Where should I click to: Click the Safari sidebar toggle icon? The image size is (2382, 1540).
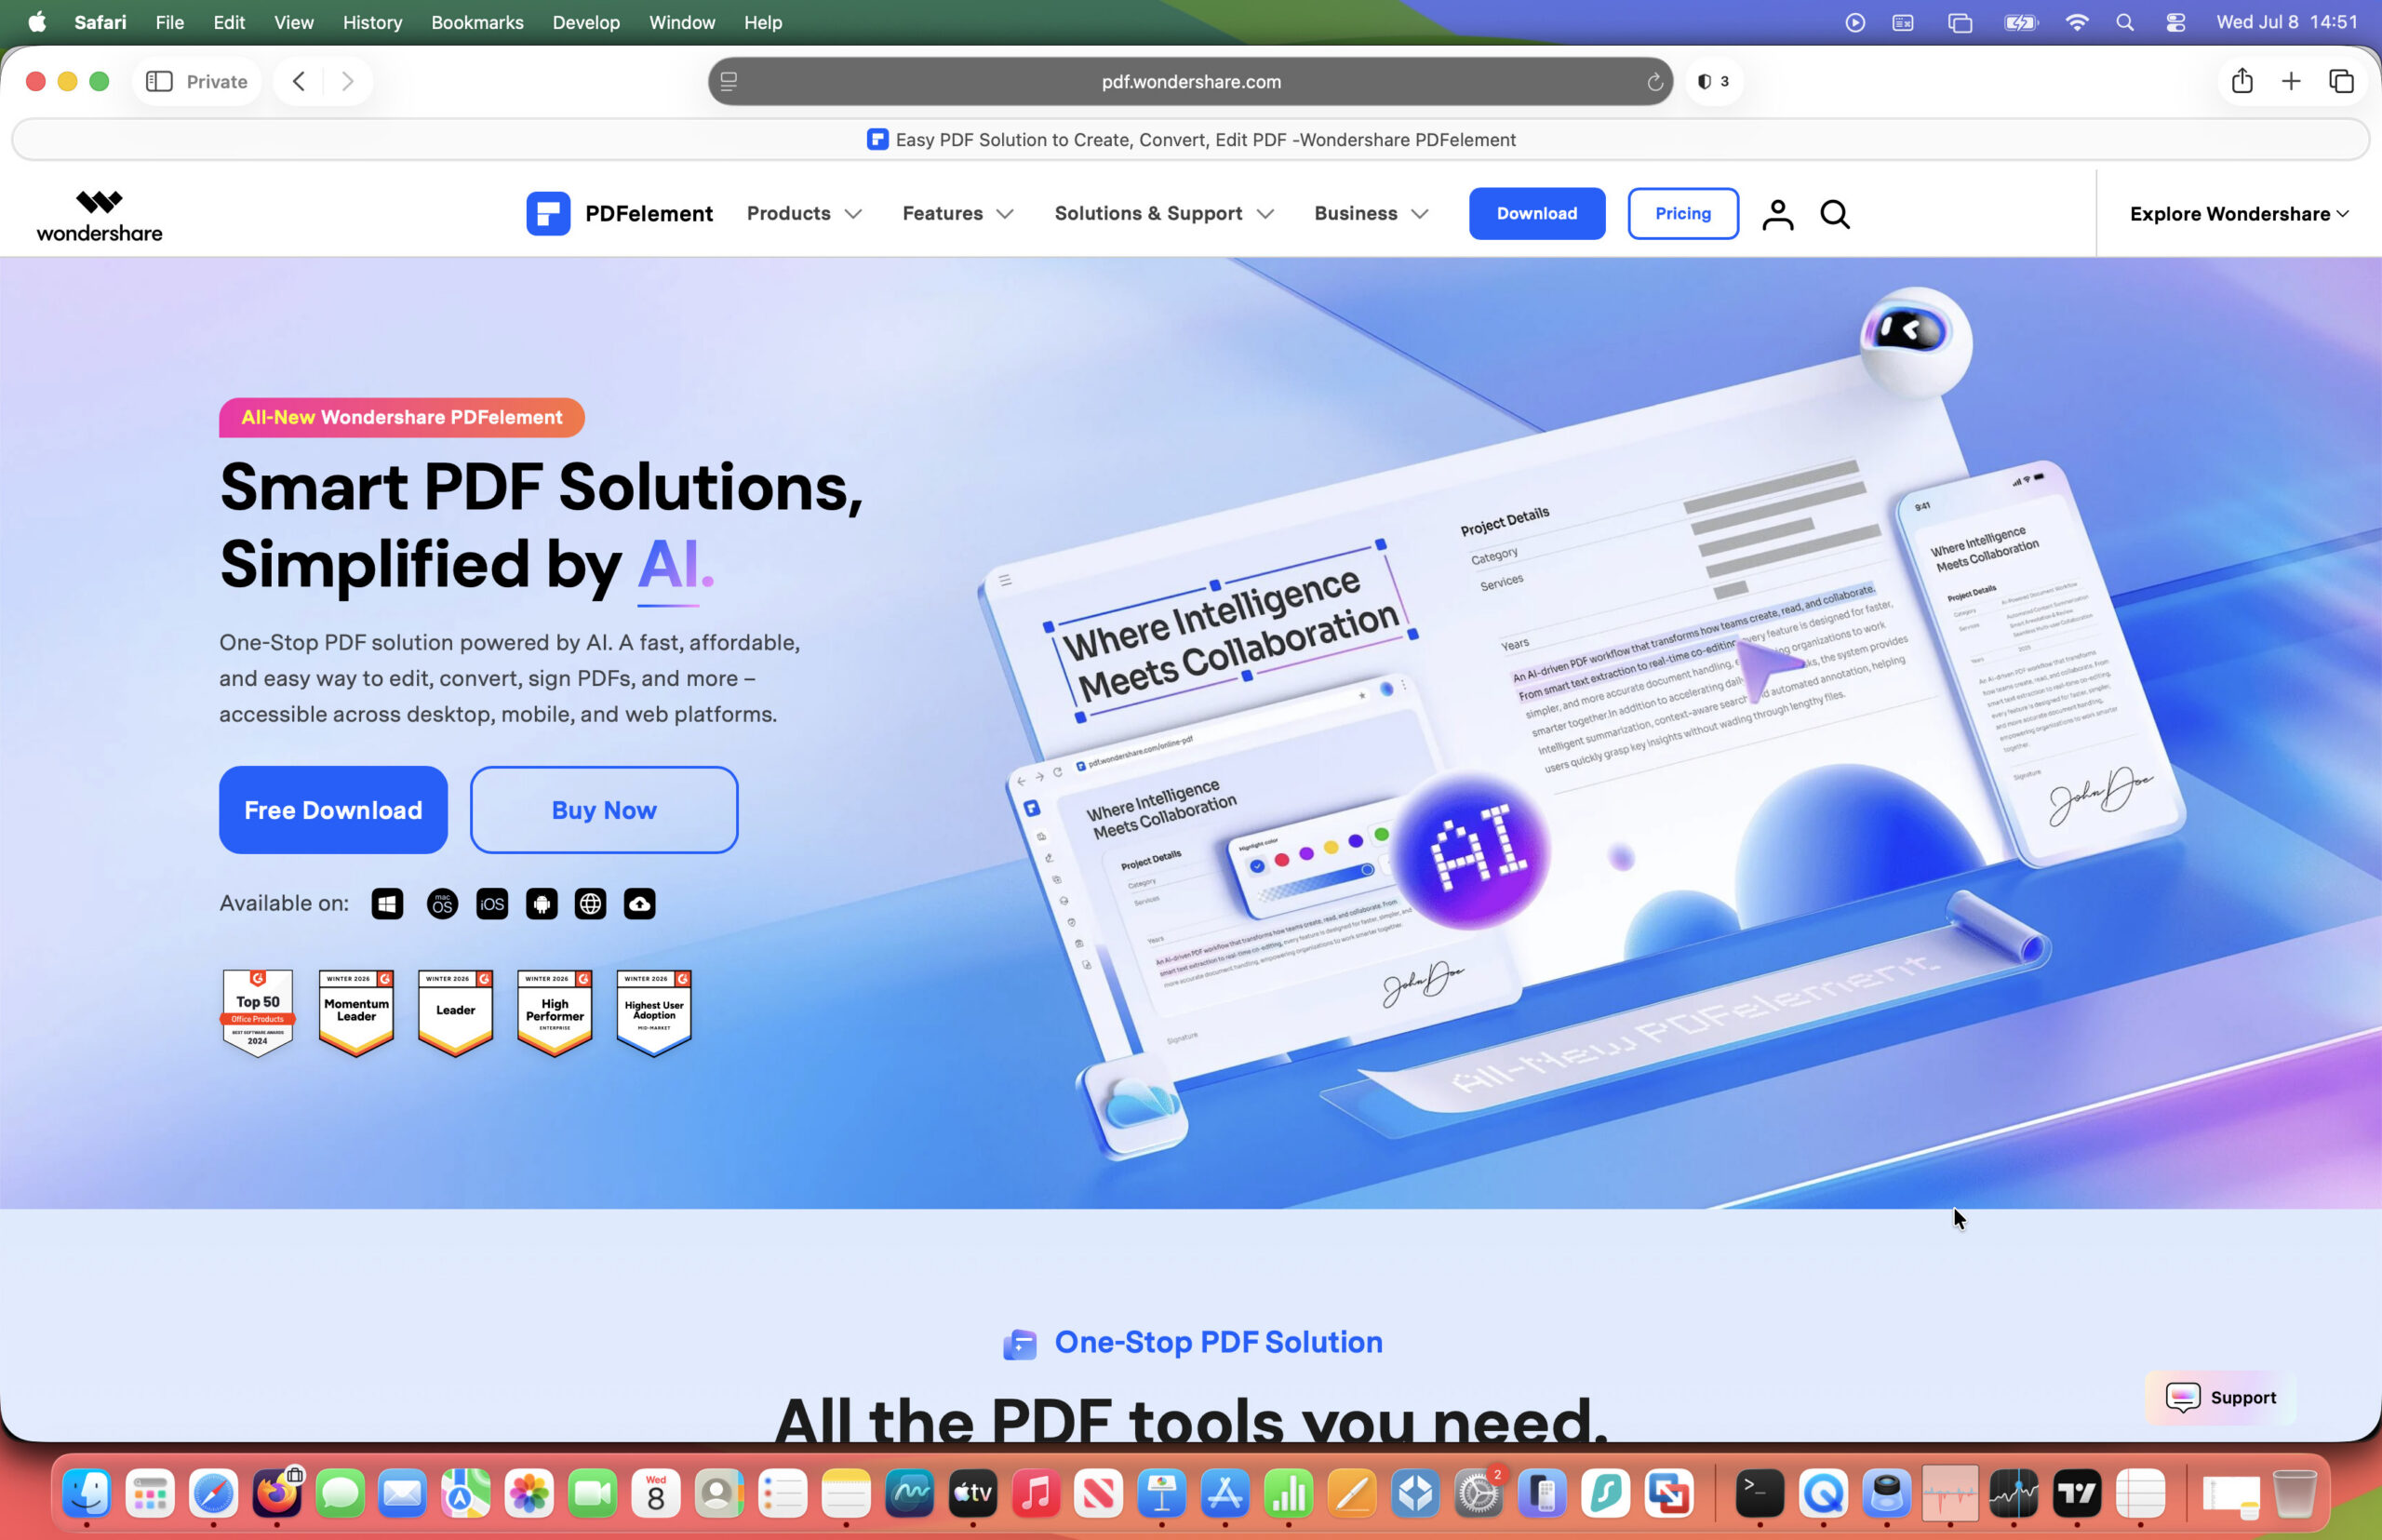click(x=159, y=81)
